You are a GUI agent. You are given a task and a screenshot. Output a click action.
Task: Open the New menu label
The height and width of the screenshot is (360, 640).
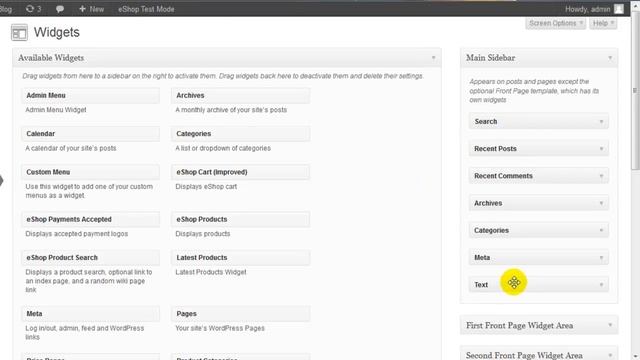(97, 9)
